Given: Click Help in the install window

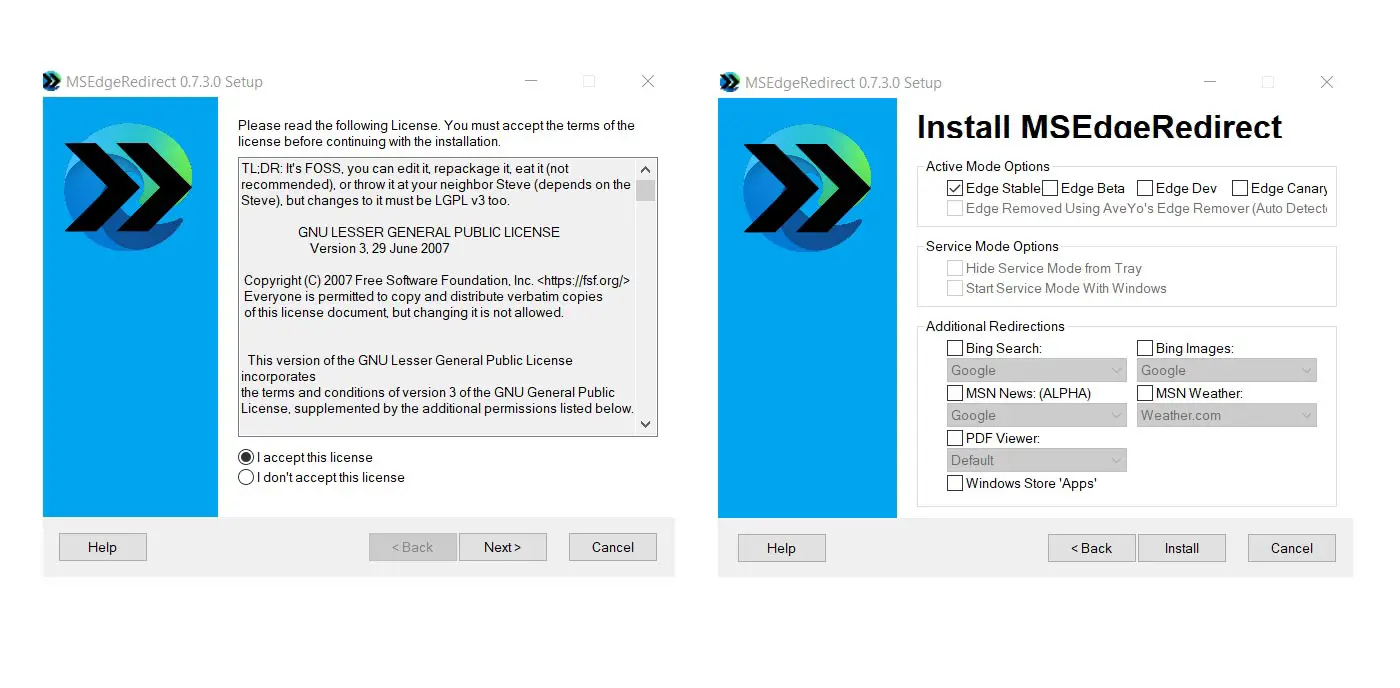Looking at the screenshot, I should click(781, 548).
